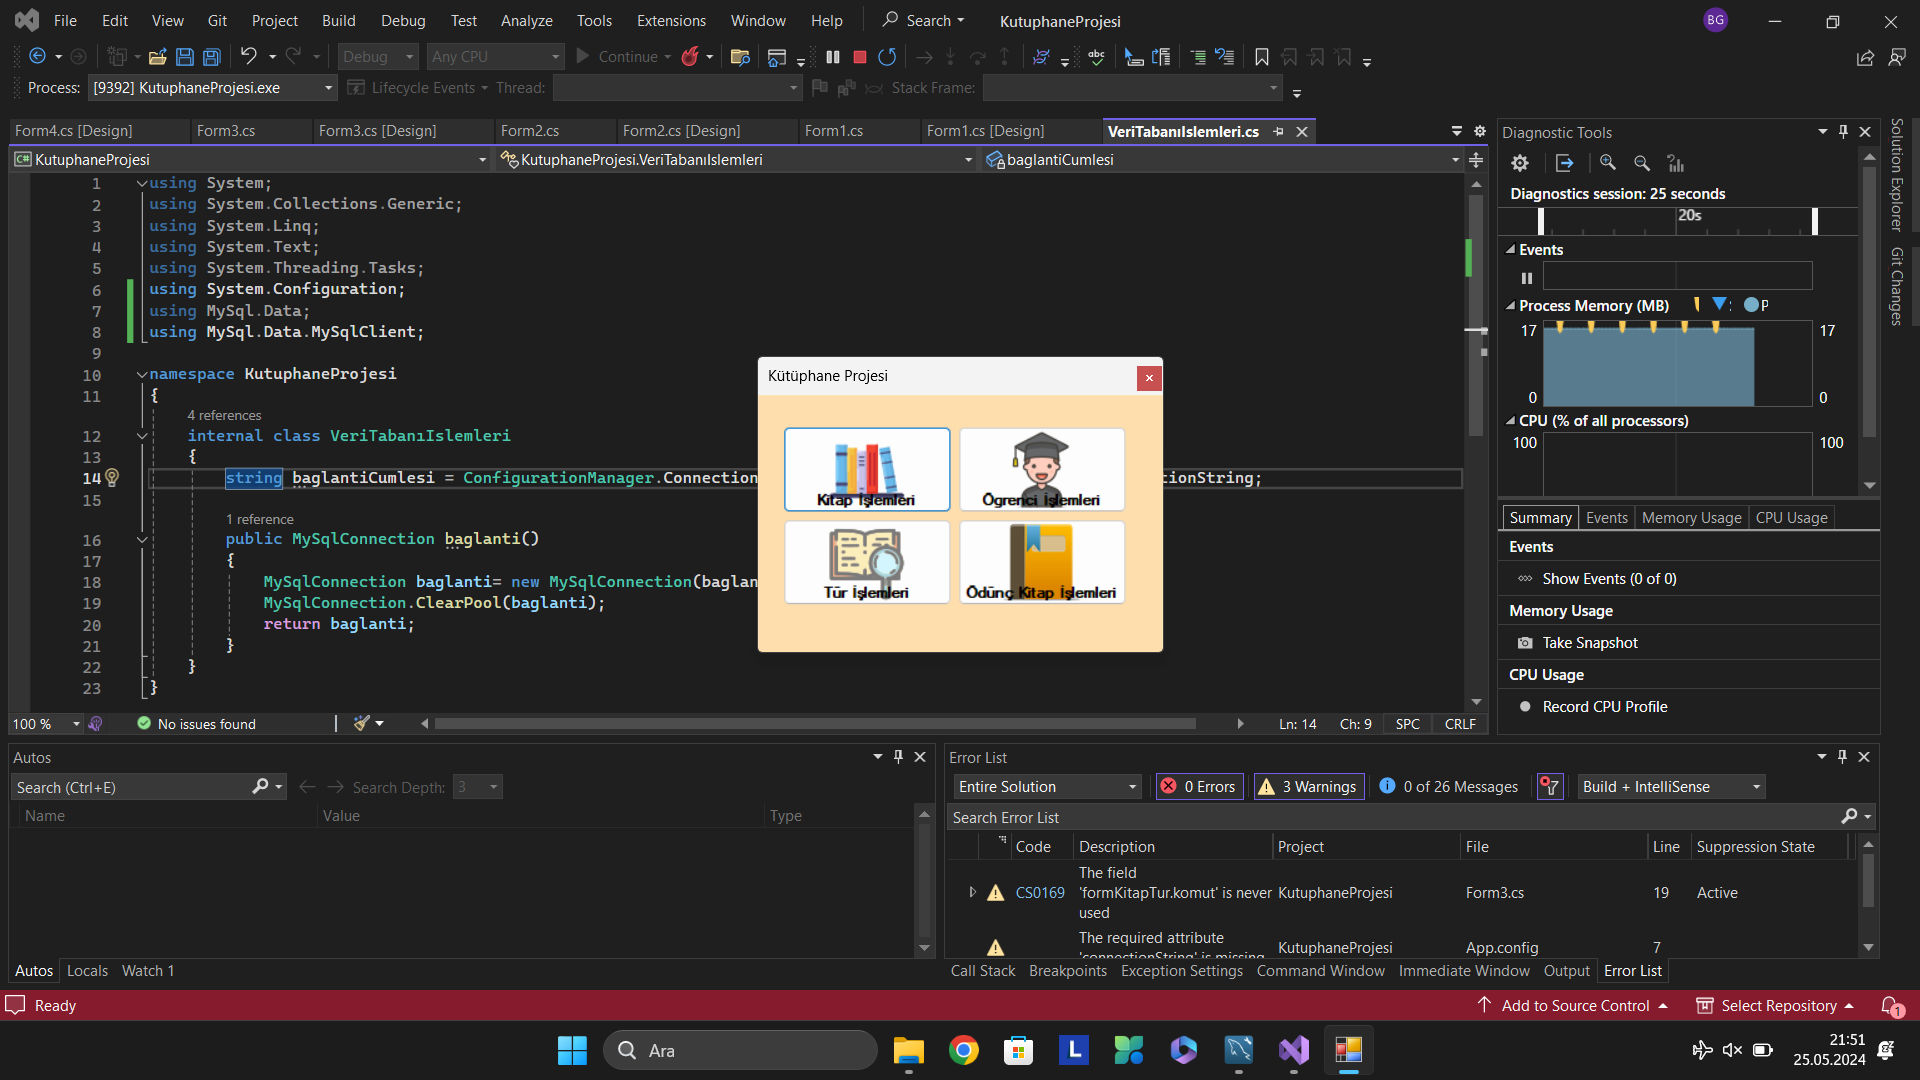This screenshot has width=1920, height=1080.
Task: Click Zoom In in Diagnostic Tools
Action: pyautogui.click(x=1608, y=163)
